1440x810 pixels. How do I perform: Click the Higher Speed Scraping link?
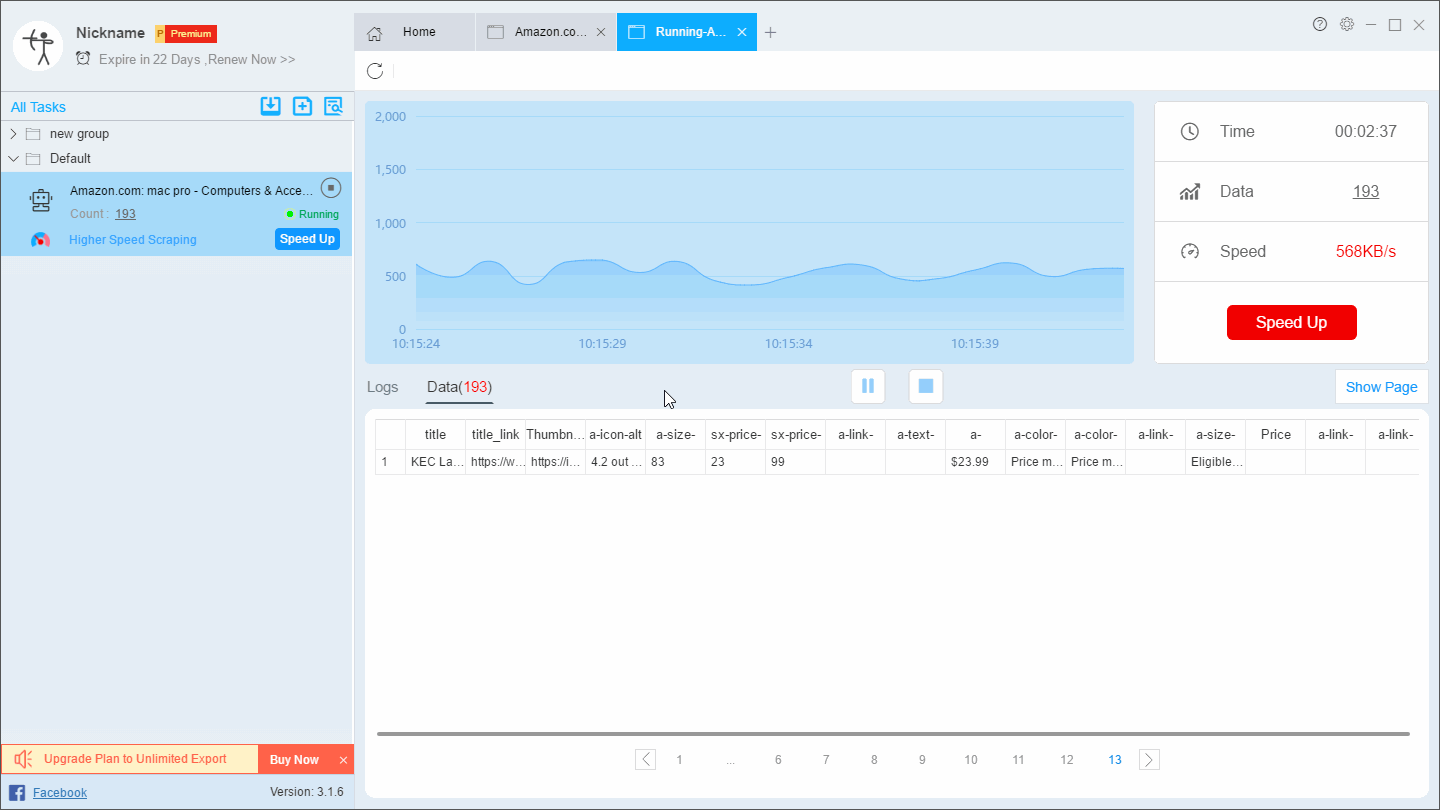(133, 240)
